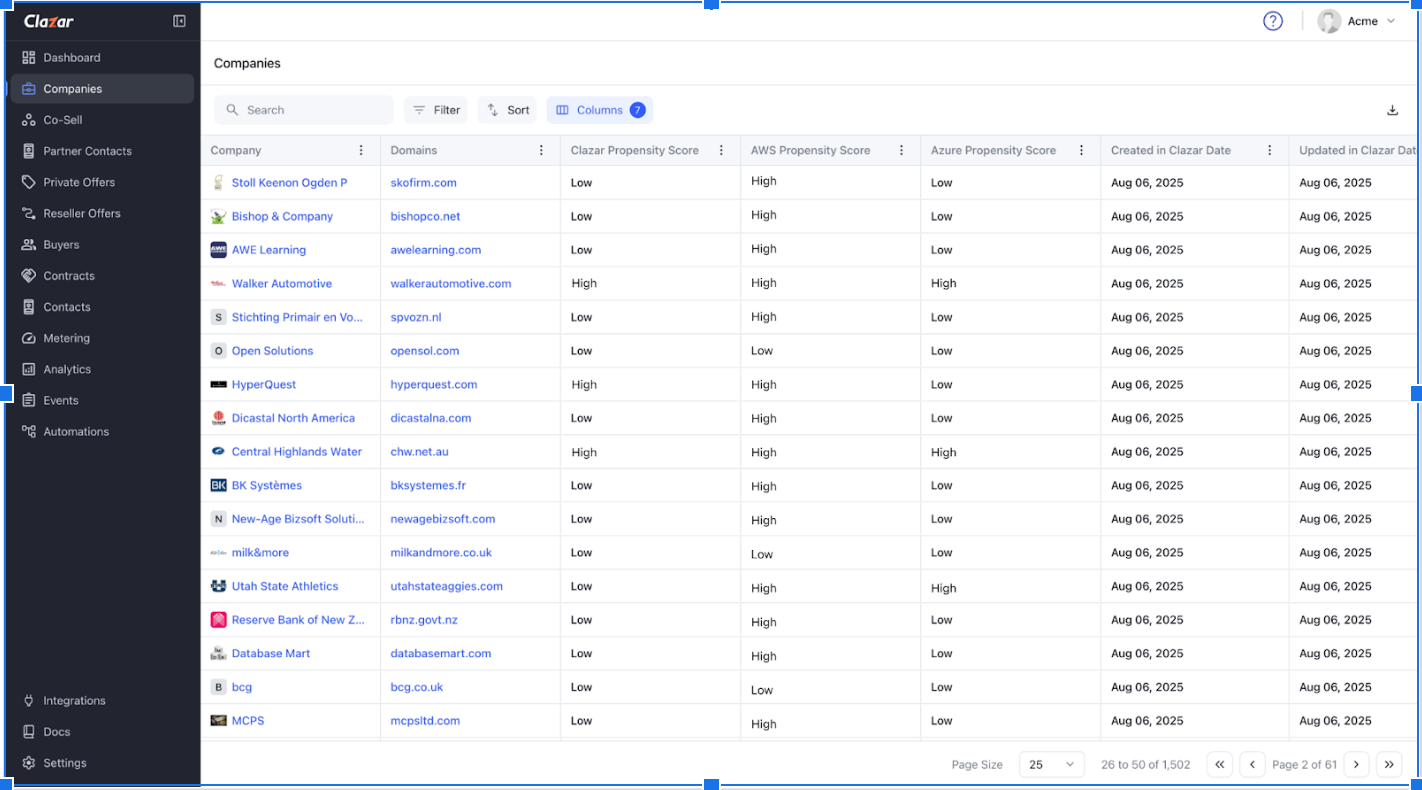This screenshot has height=790, width=1422.
Task: Click the AWE Learning company logo
Action: [218, 250]
